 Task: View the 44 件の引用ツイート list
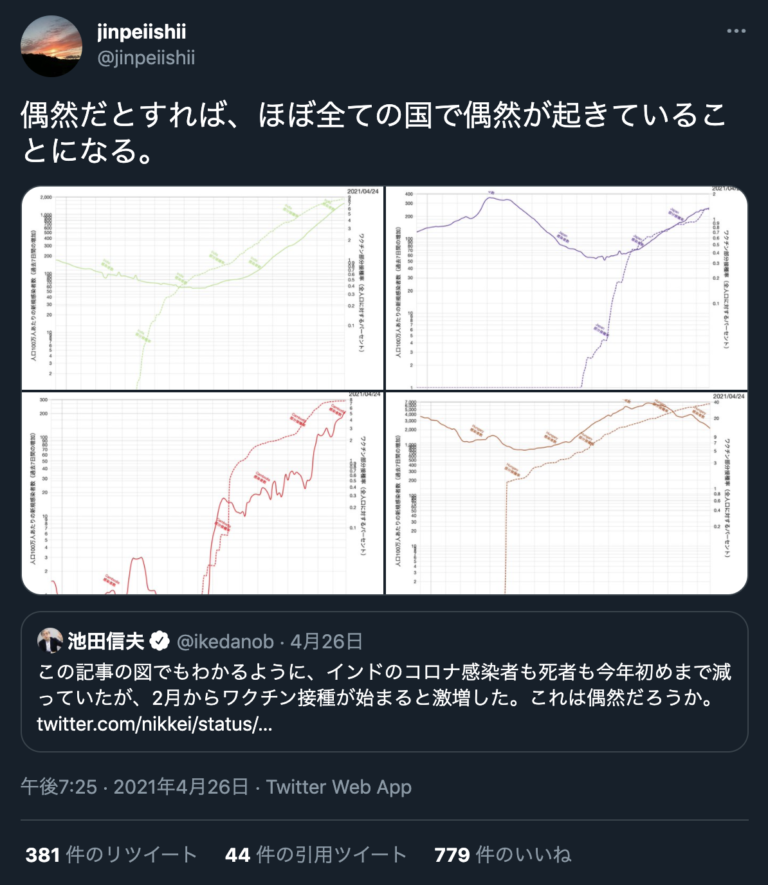pos(315,855)
